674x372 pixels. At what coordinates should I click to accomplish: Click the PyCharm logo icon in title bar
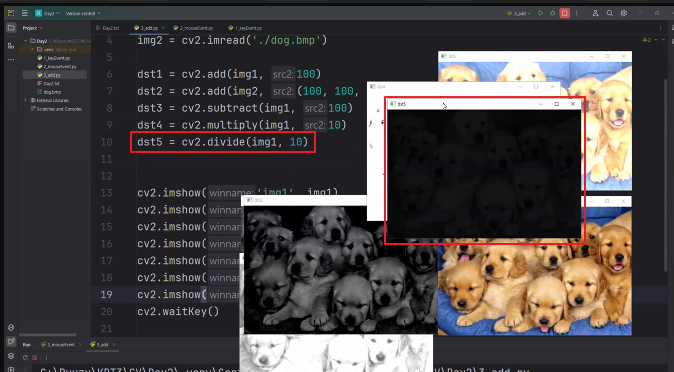tap(11, 13)
